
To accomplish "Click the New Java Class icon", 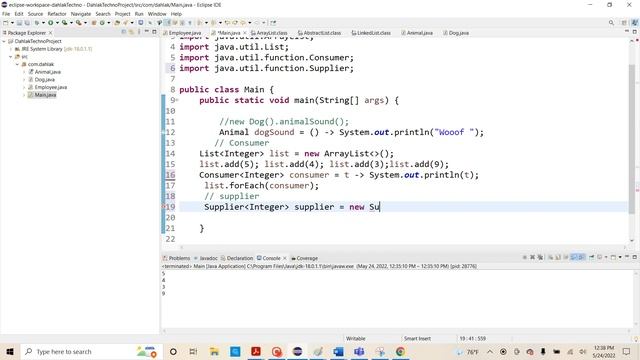I will pyautogui.click(x=102, y=23).
